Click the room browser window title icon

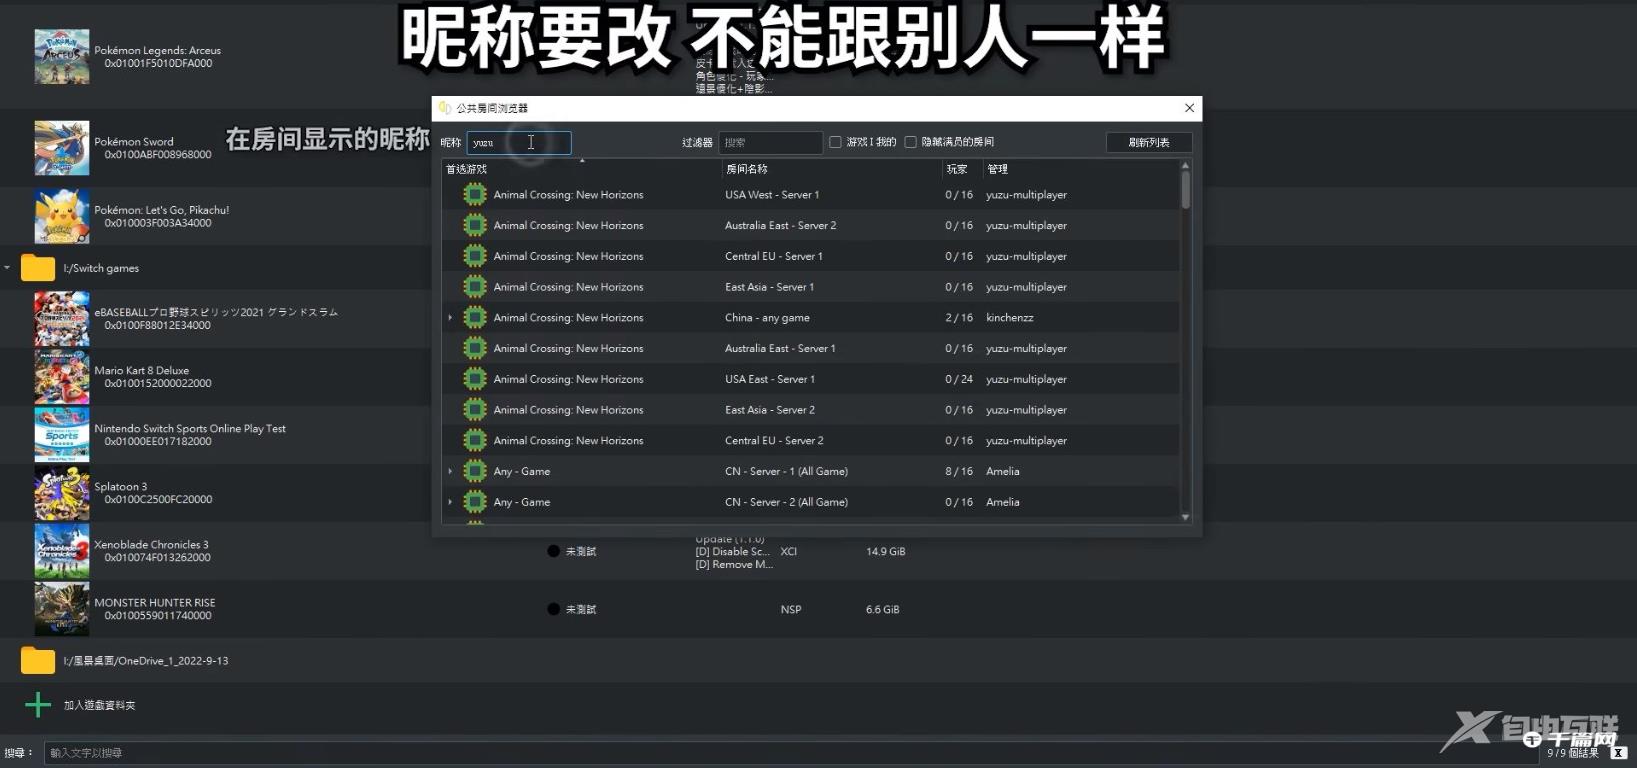click(445, 108)
